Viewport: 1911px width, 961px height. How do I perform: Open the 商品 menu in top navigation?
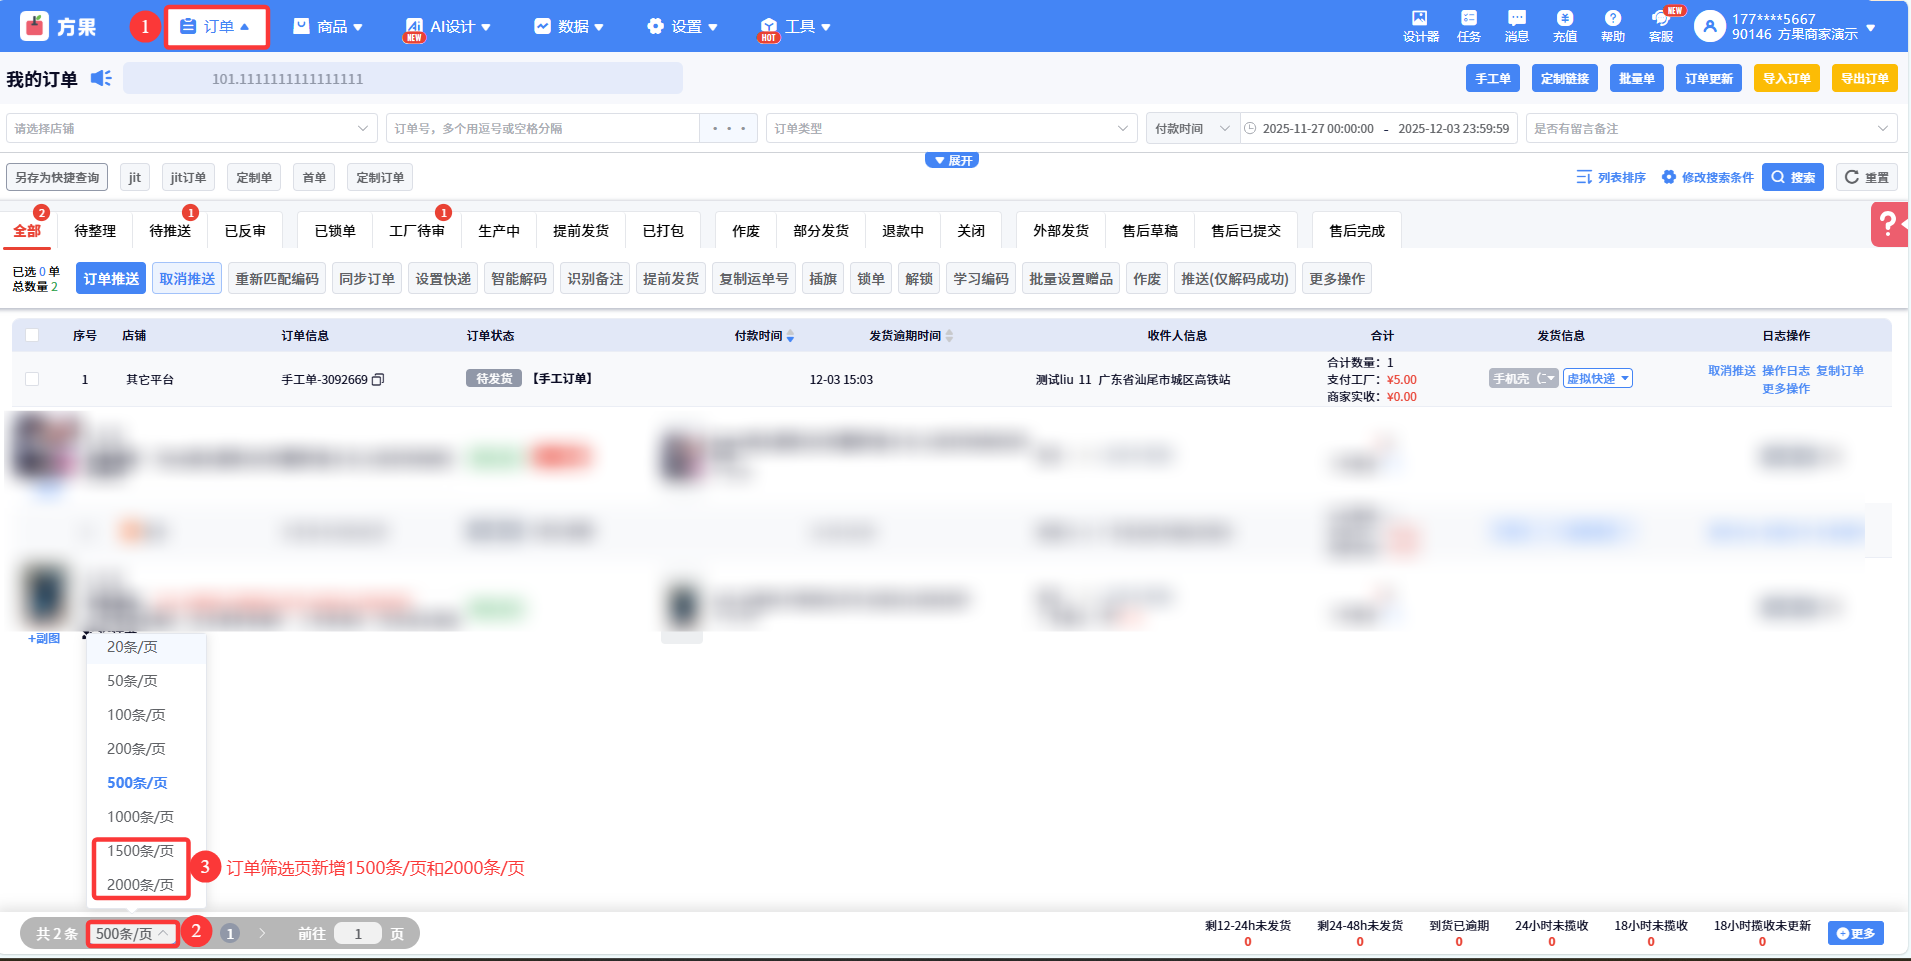pyautogui.click(x=328, y=26)
